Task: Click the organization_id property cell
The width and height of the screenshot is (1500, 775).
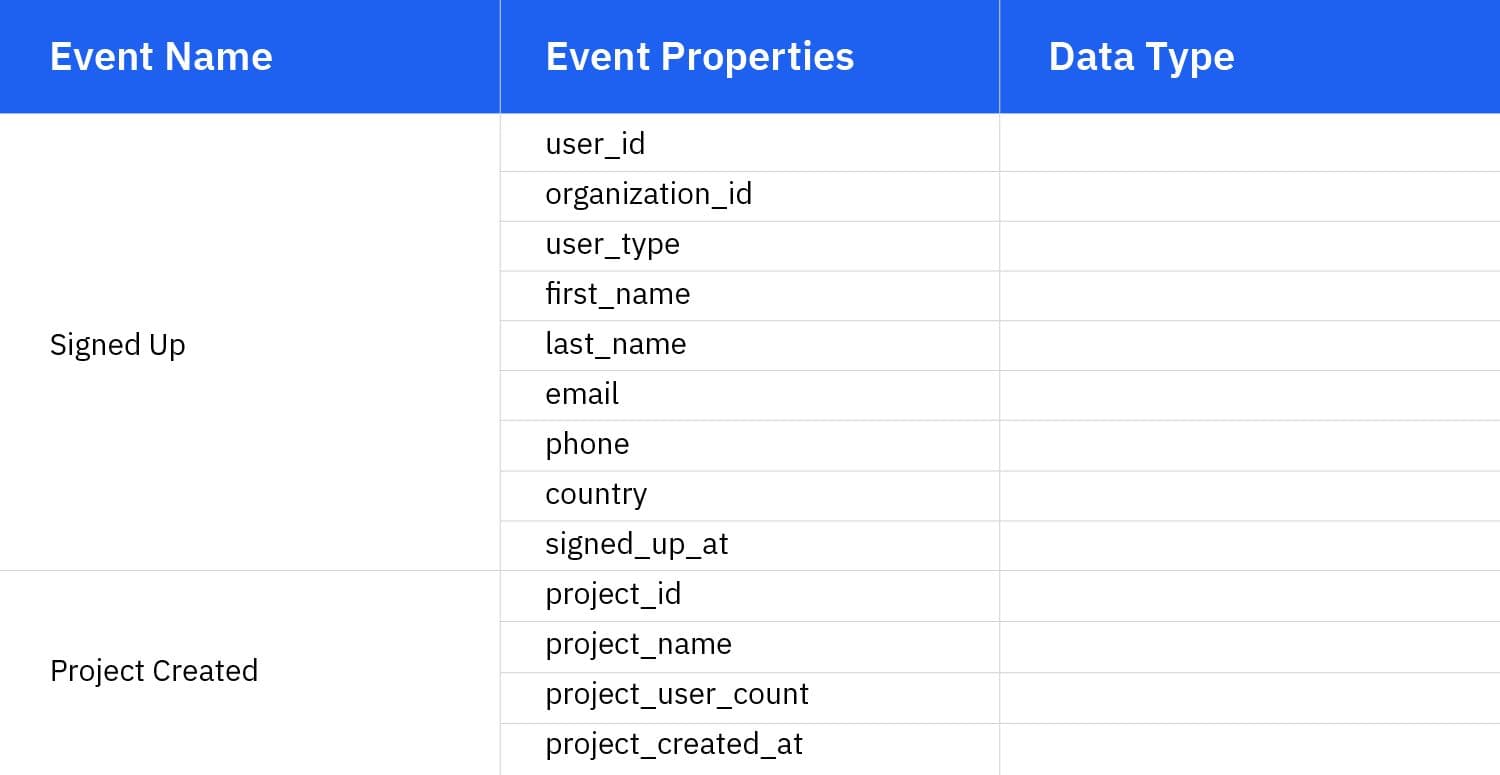Action: (648, 194)
